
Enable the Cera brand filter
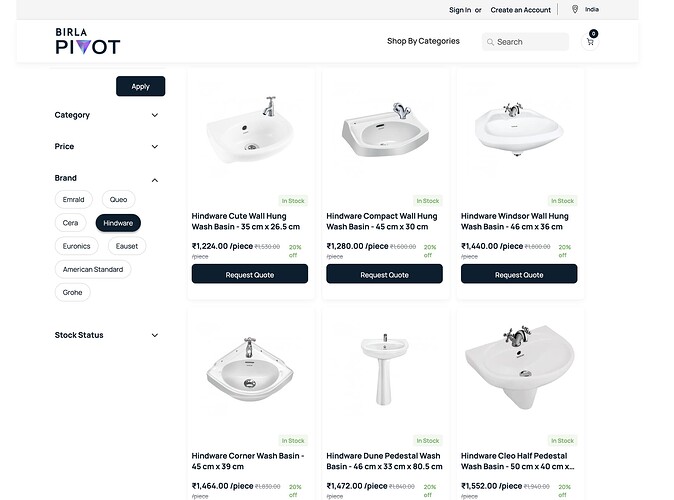tap(70, 223)
